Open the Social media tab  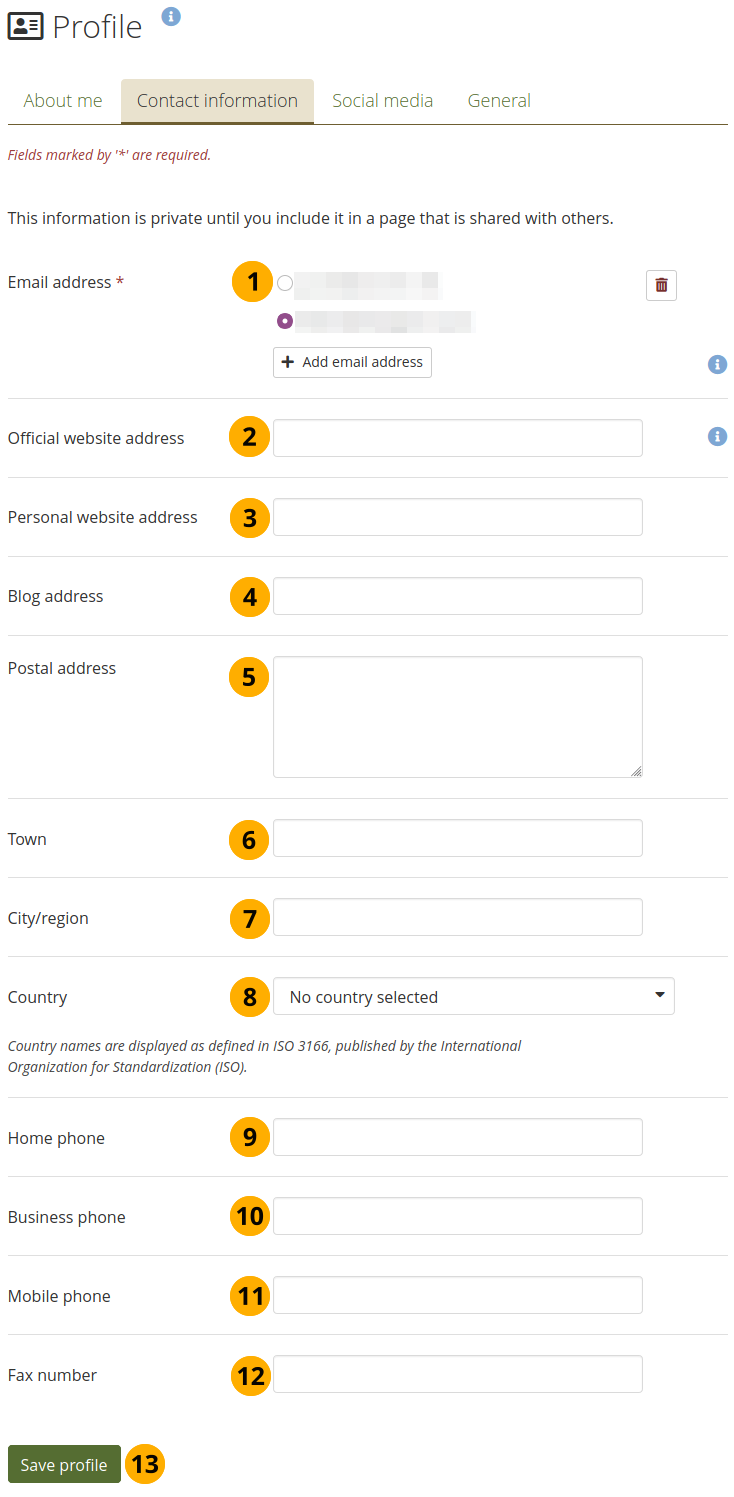[x=382, y=101]
